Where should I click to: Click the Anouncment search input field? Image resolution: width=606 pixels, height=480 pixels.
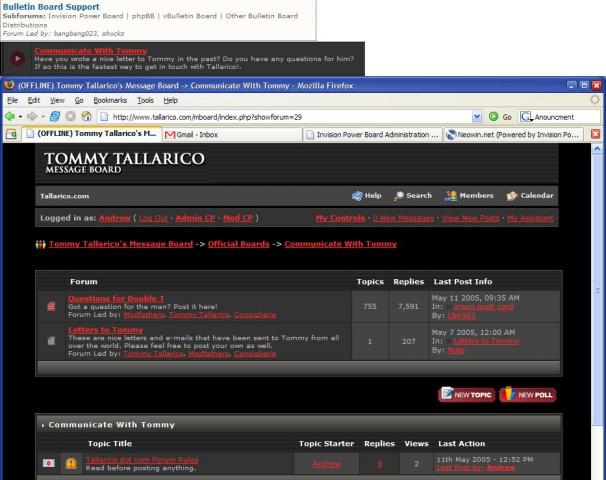[566, 117]
